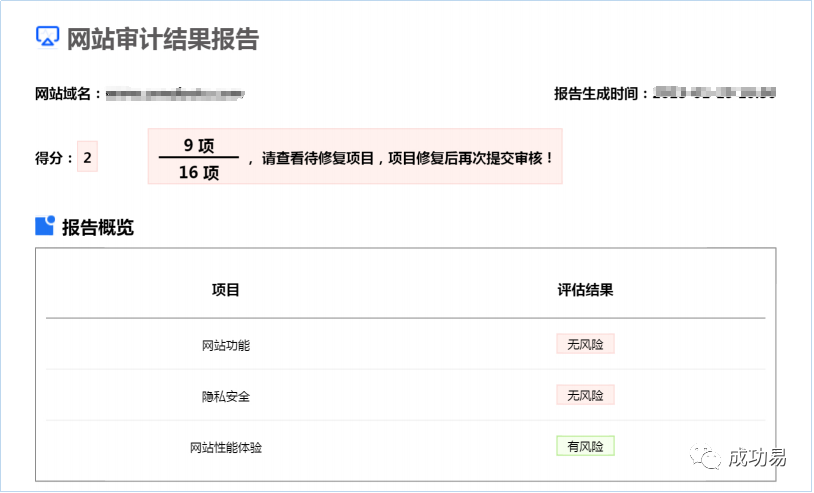Select the 隐私安全 row
This screenshot has width=814, height=493.
pos(405,395)
